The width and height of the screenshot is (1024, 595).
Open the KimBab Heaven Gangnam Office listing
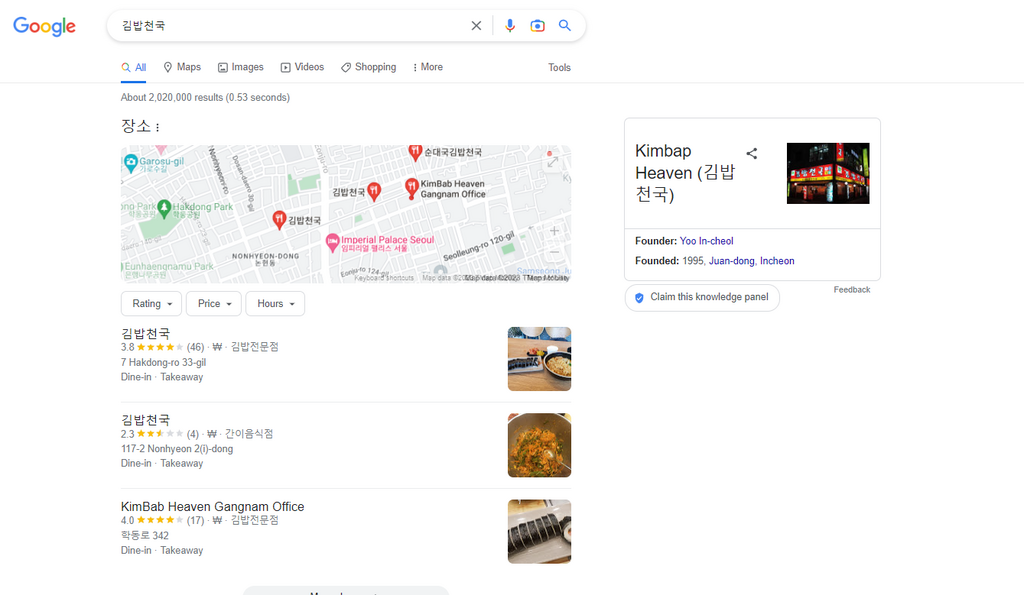(x=212, y=506)
